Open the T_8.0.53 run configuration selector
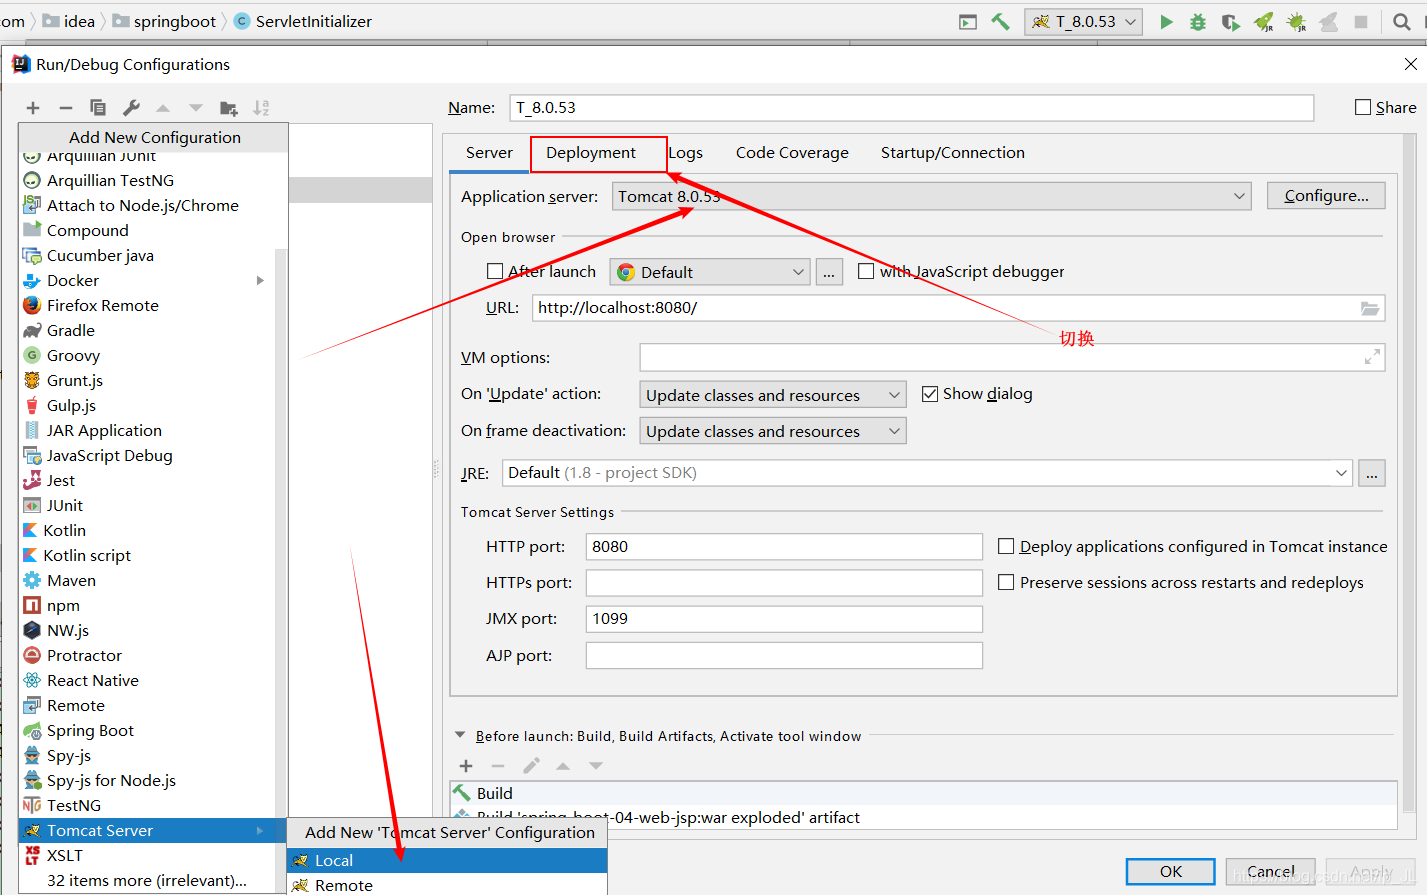 1084,22
